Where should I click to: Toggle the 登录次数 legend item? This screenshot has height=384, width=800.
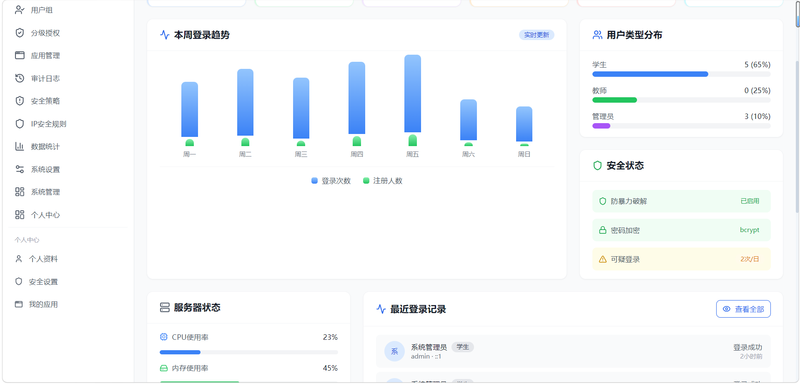click(331, 181)
